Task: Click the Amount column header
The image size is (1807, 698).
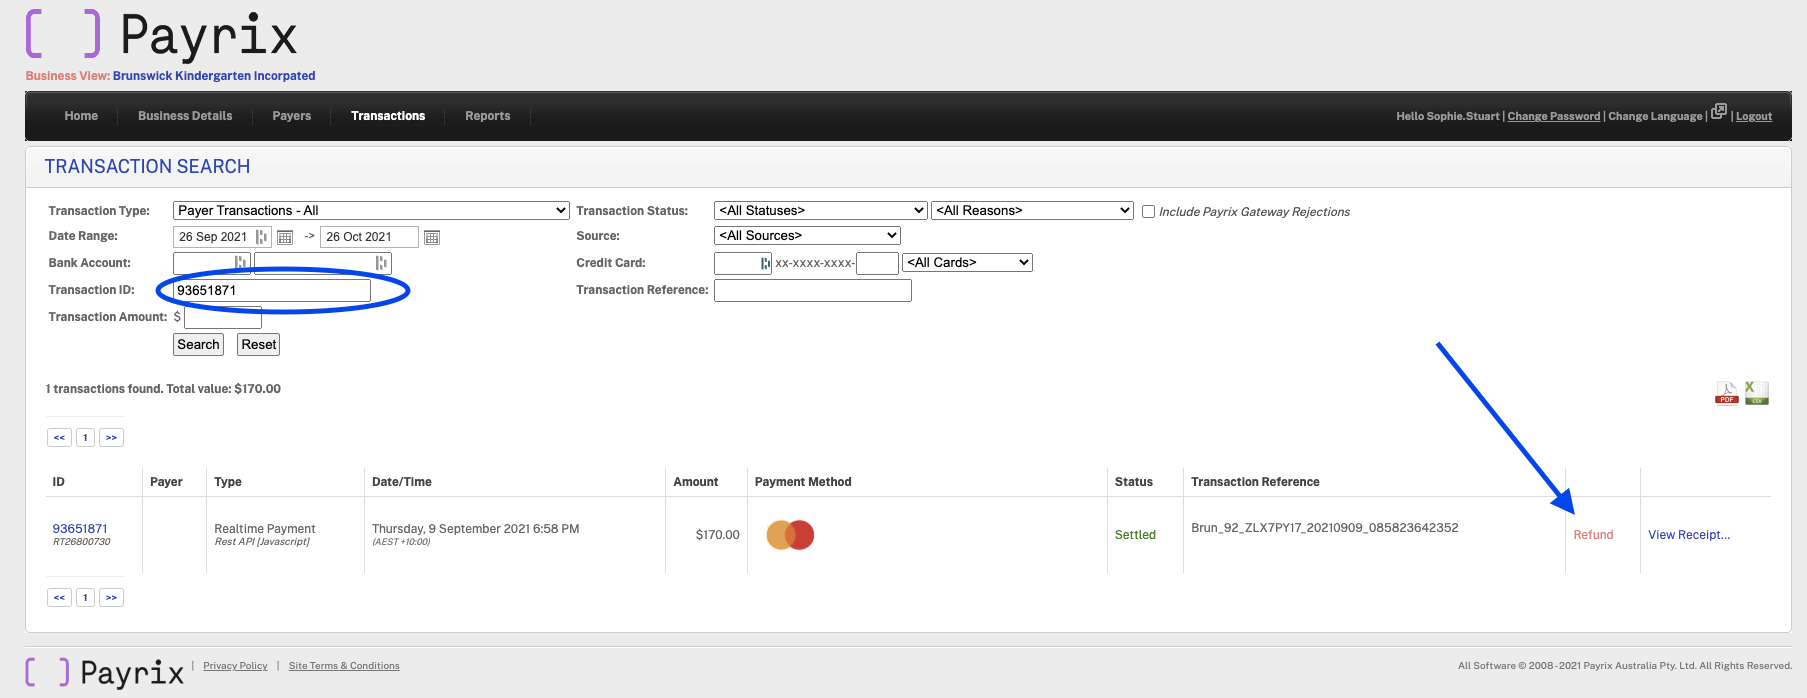Action: [696, 482]
